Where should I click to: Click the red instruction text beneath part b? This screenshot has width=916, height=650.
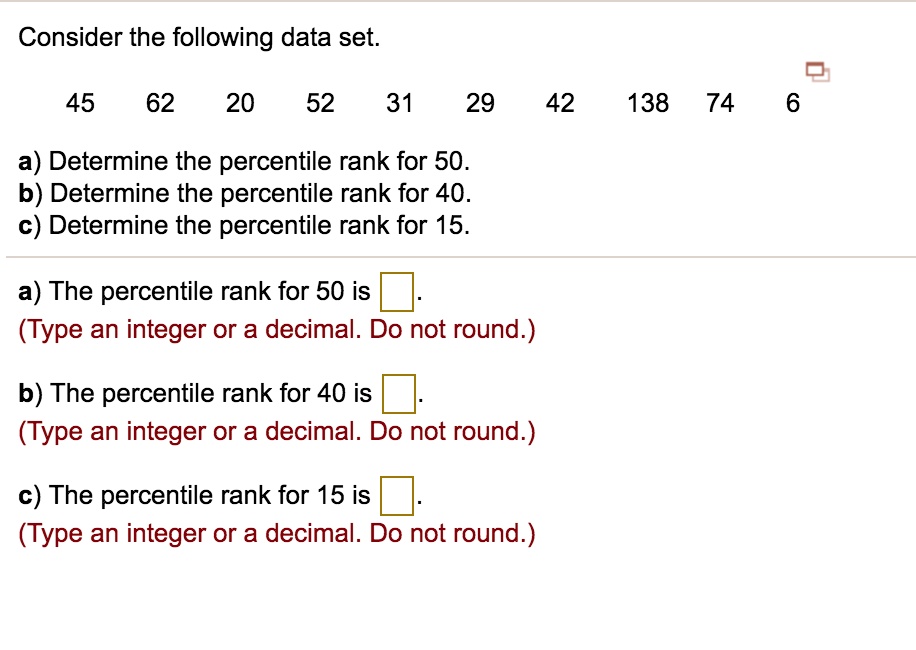(276, 431)
